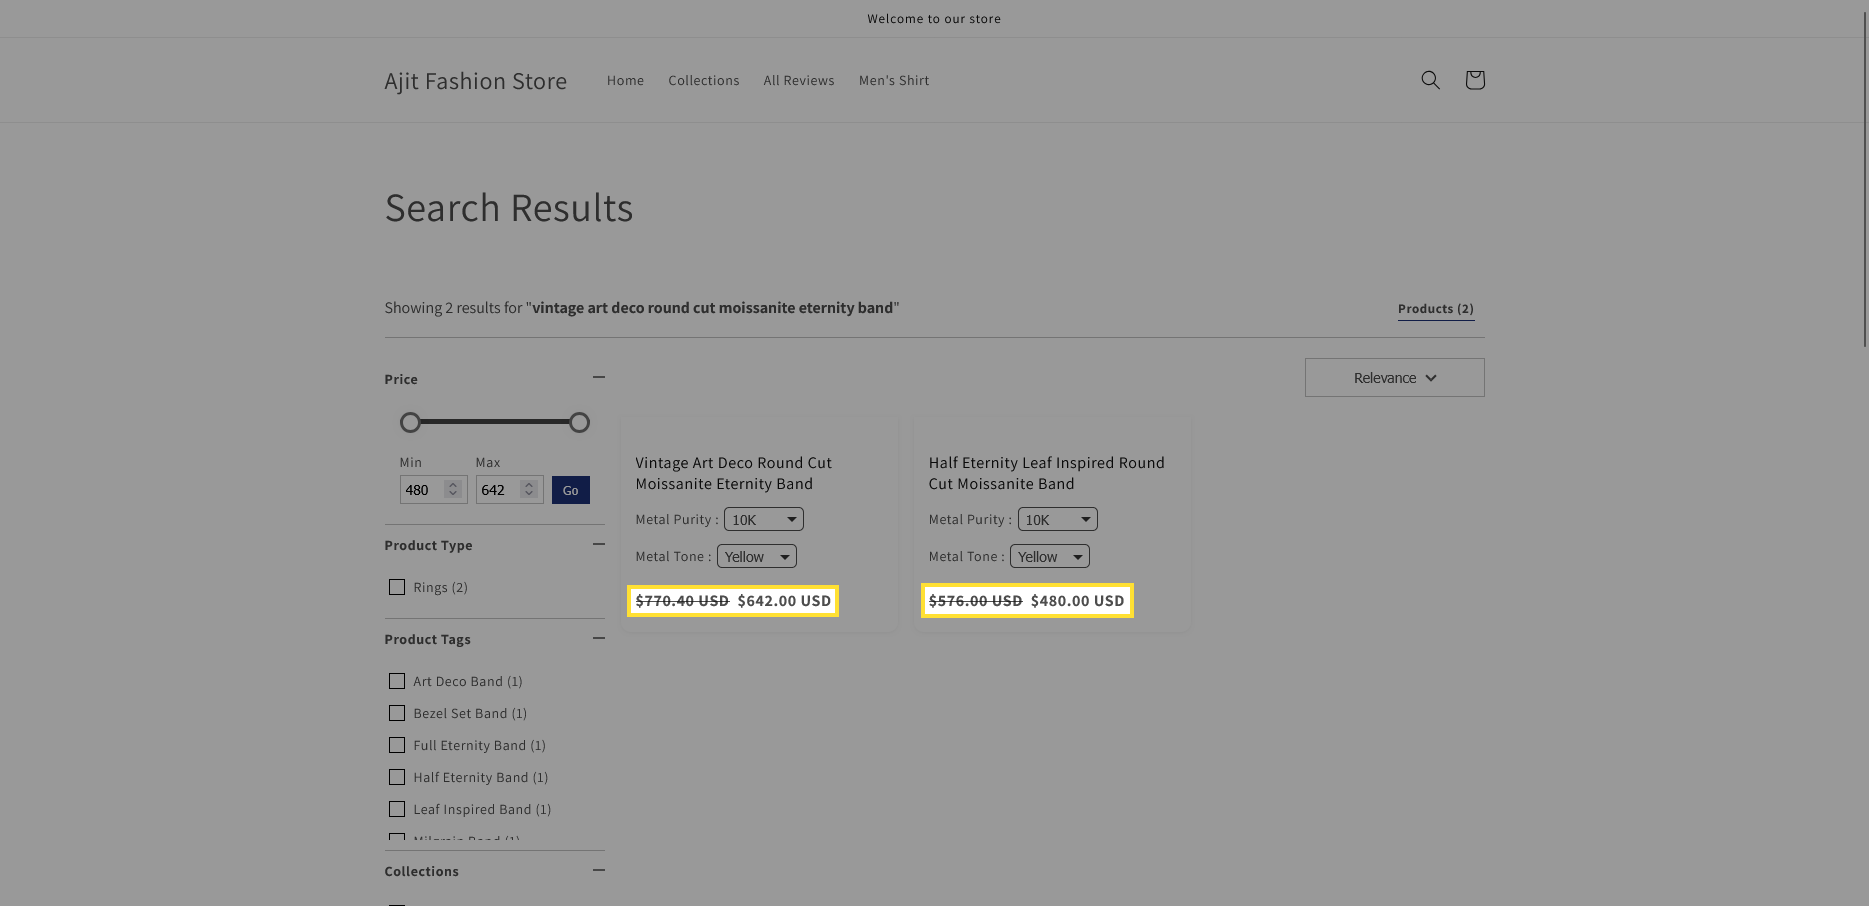The width and height of the screenshot is (1869, 906).
Task: Select the Half Eternity Band checkbox
Action: click(x=397, y=777)
